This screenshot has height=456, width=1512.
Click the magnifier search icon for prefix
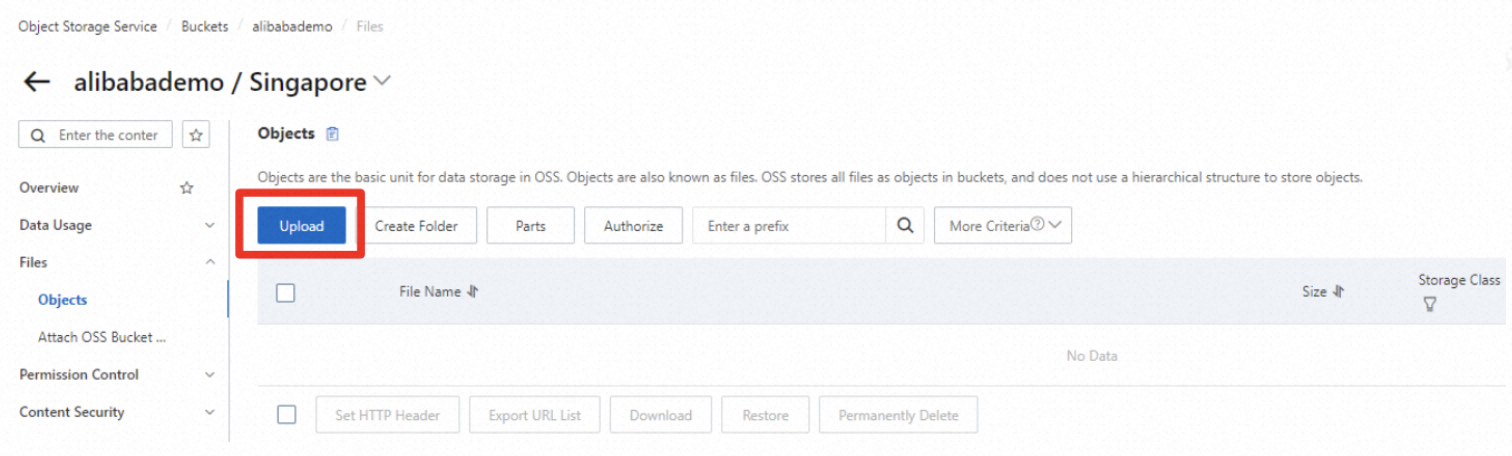click(905, 226)
